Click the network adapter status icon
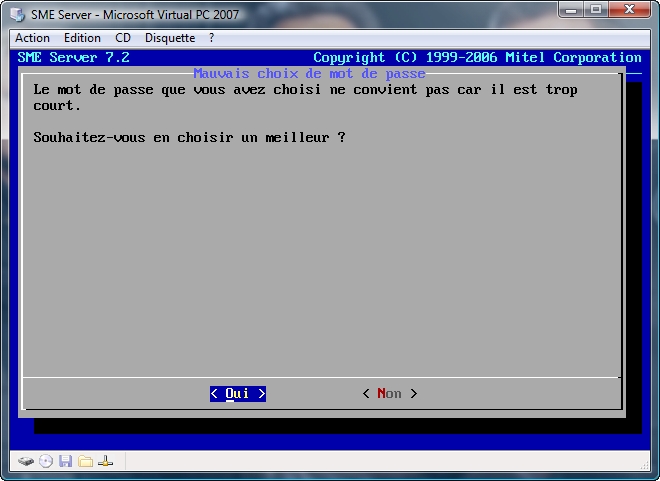The height and width of the screenshot is (481, 660). pos(105,461)
